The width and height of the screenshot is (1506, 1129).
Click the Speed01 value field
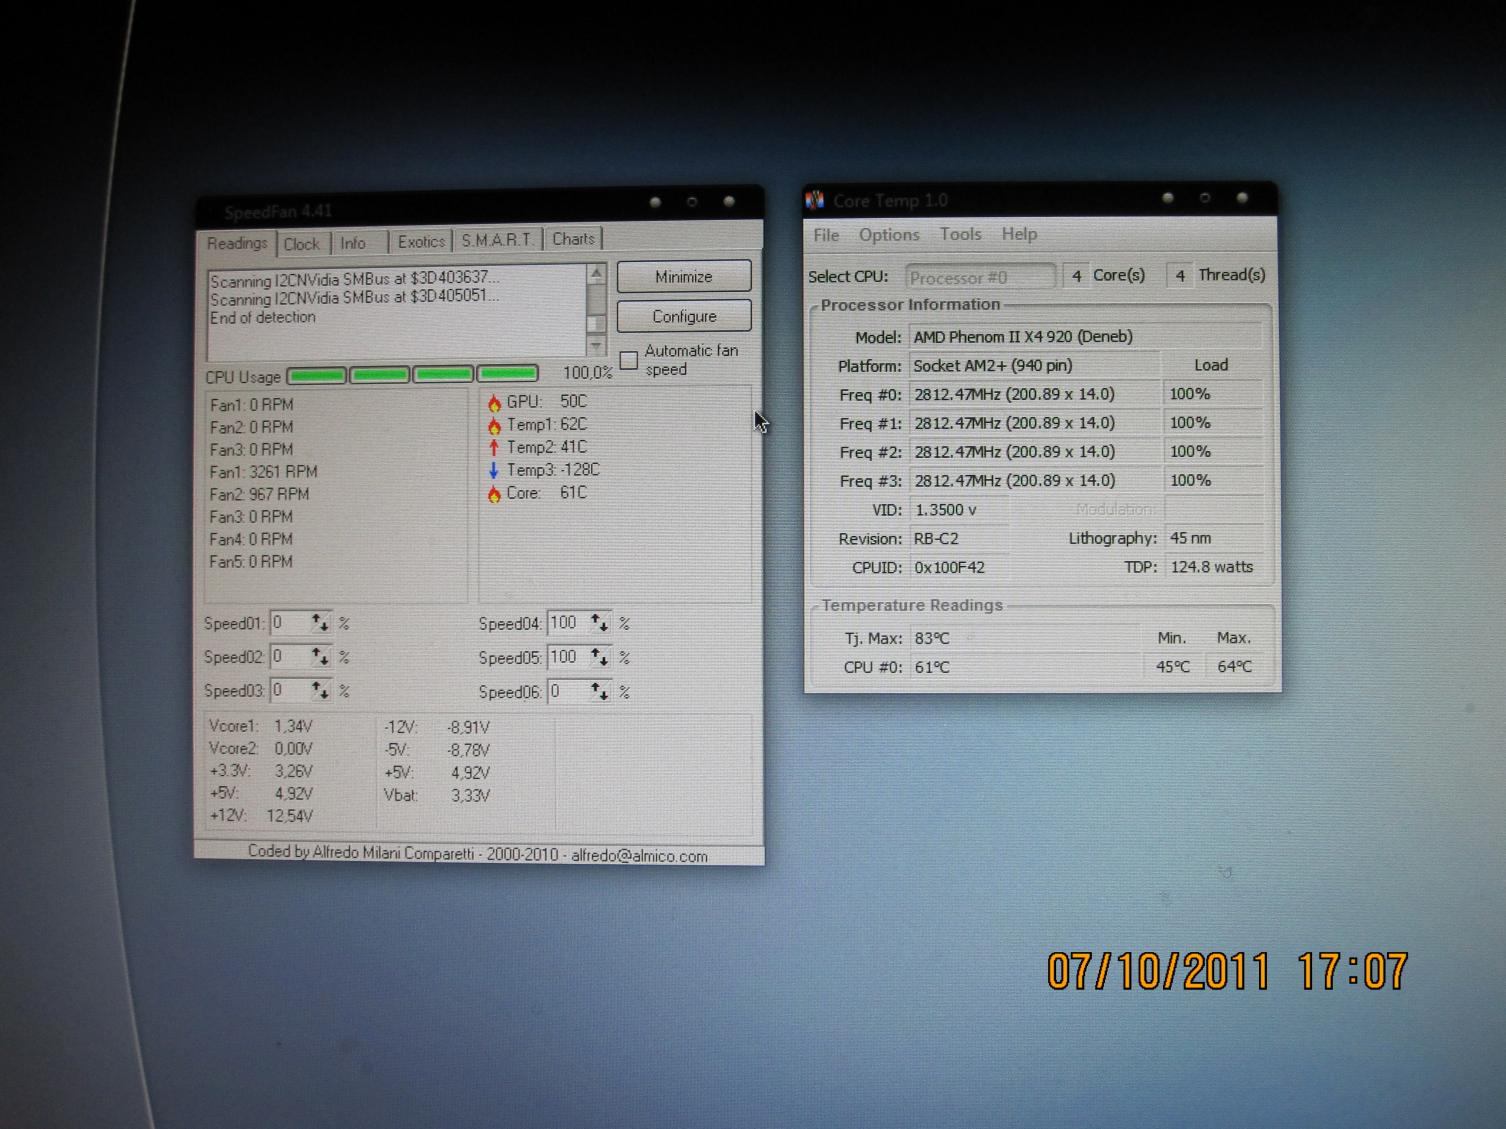pyautogui.click(x=288, y=623)
